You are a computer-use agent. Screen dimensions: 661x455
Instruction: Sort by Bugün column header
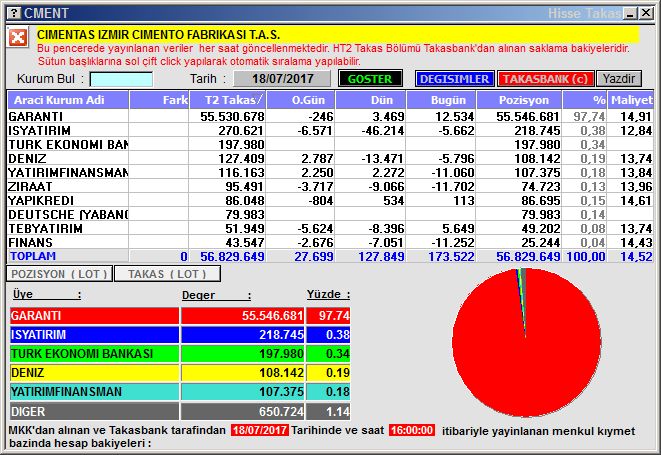(441, 100)
